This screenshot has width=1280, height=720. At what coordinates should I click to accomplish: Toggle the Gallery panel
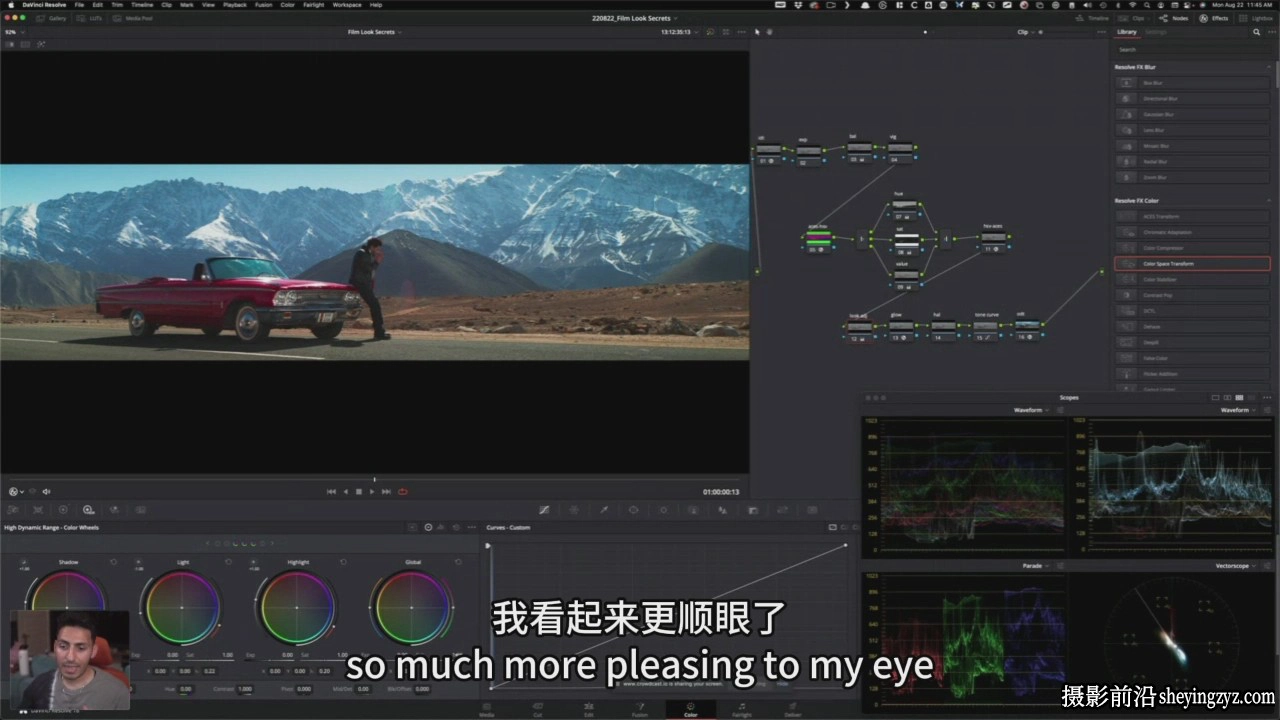pyautogui.click(x=52, y=18)
